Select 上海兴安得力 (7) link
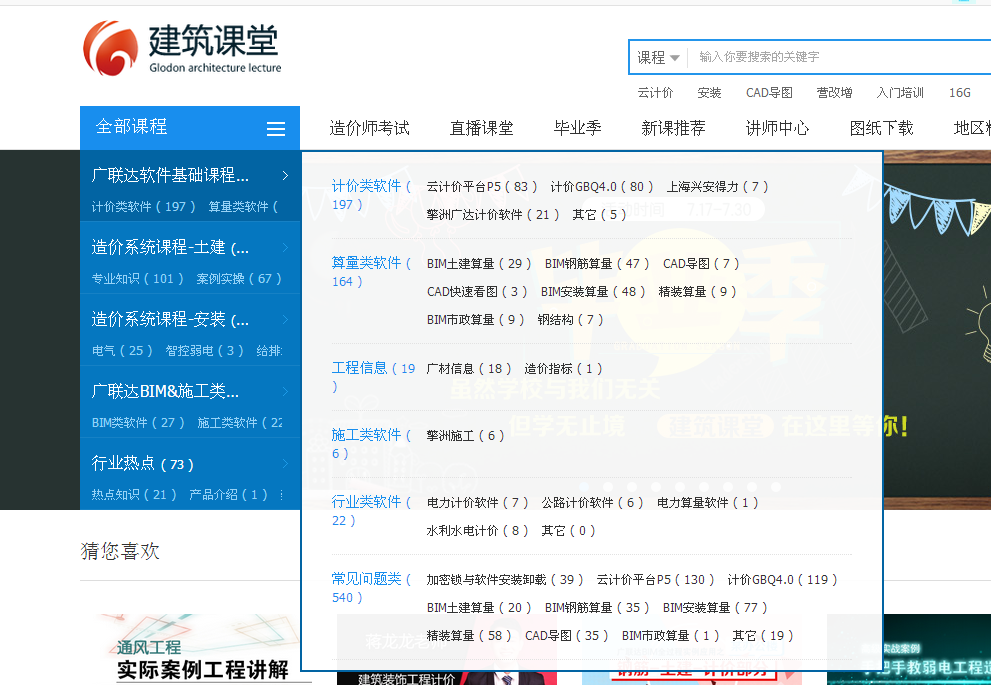Screen dimensions: 991x685 [x=717, y=187]
